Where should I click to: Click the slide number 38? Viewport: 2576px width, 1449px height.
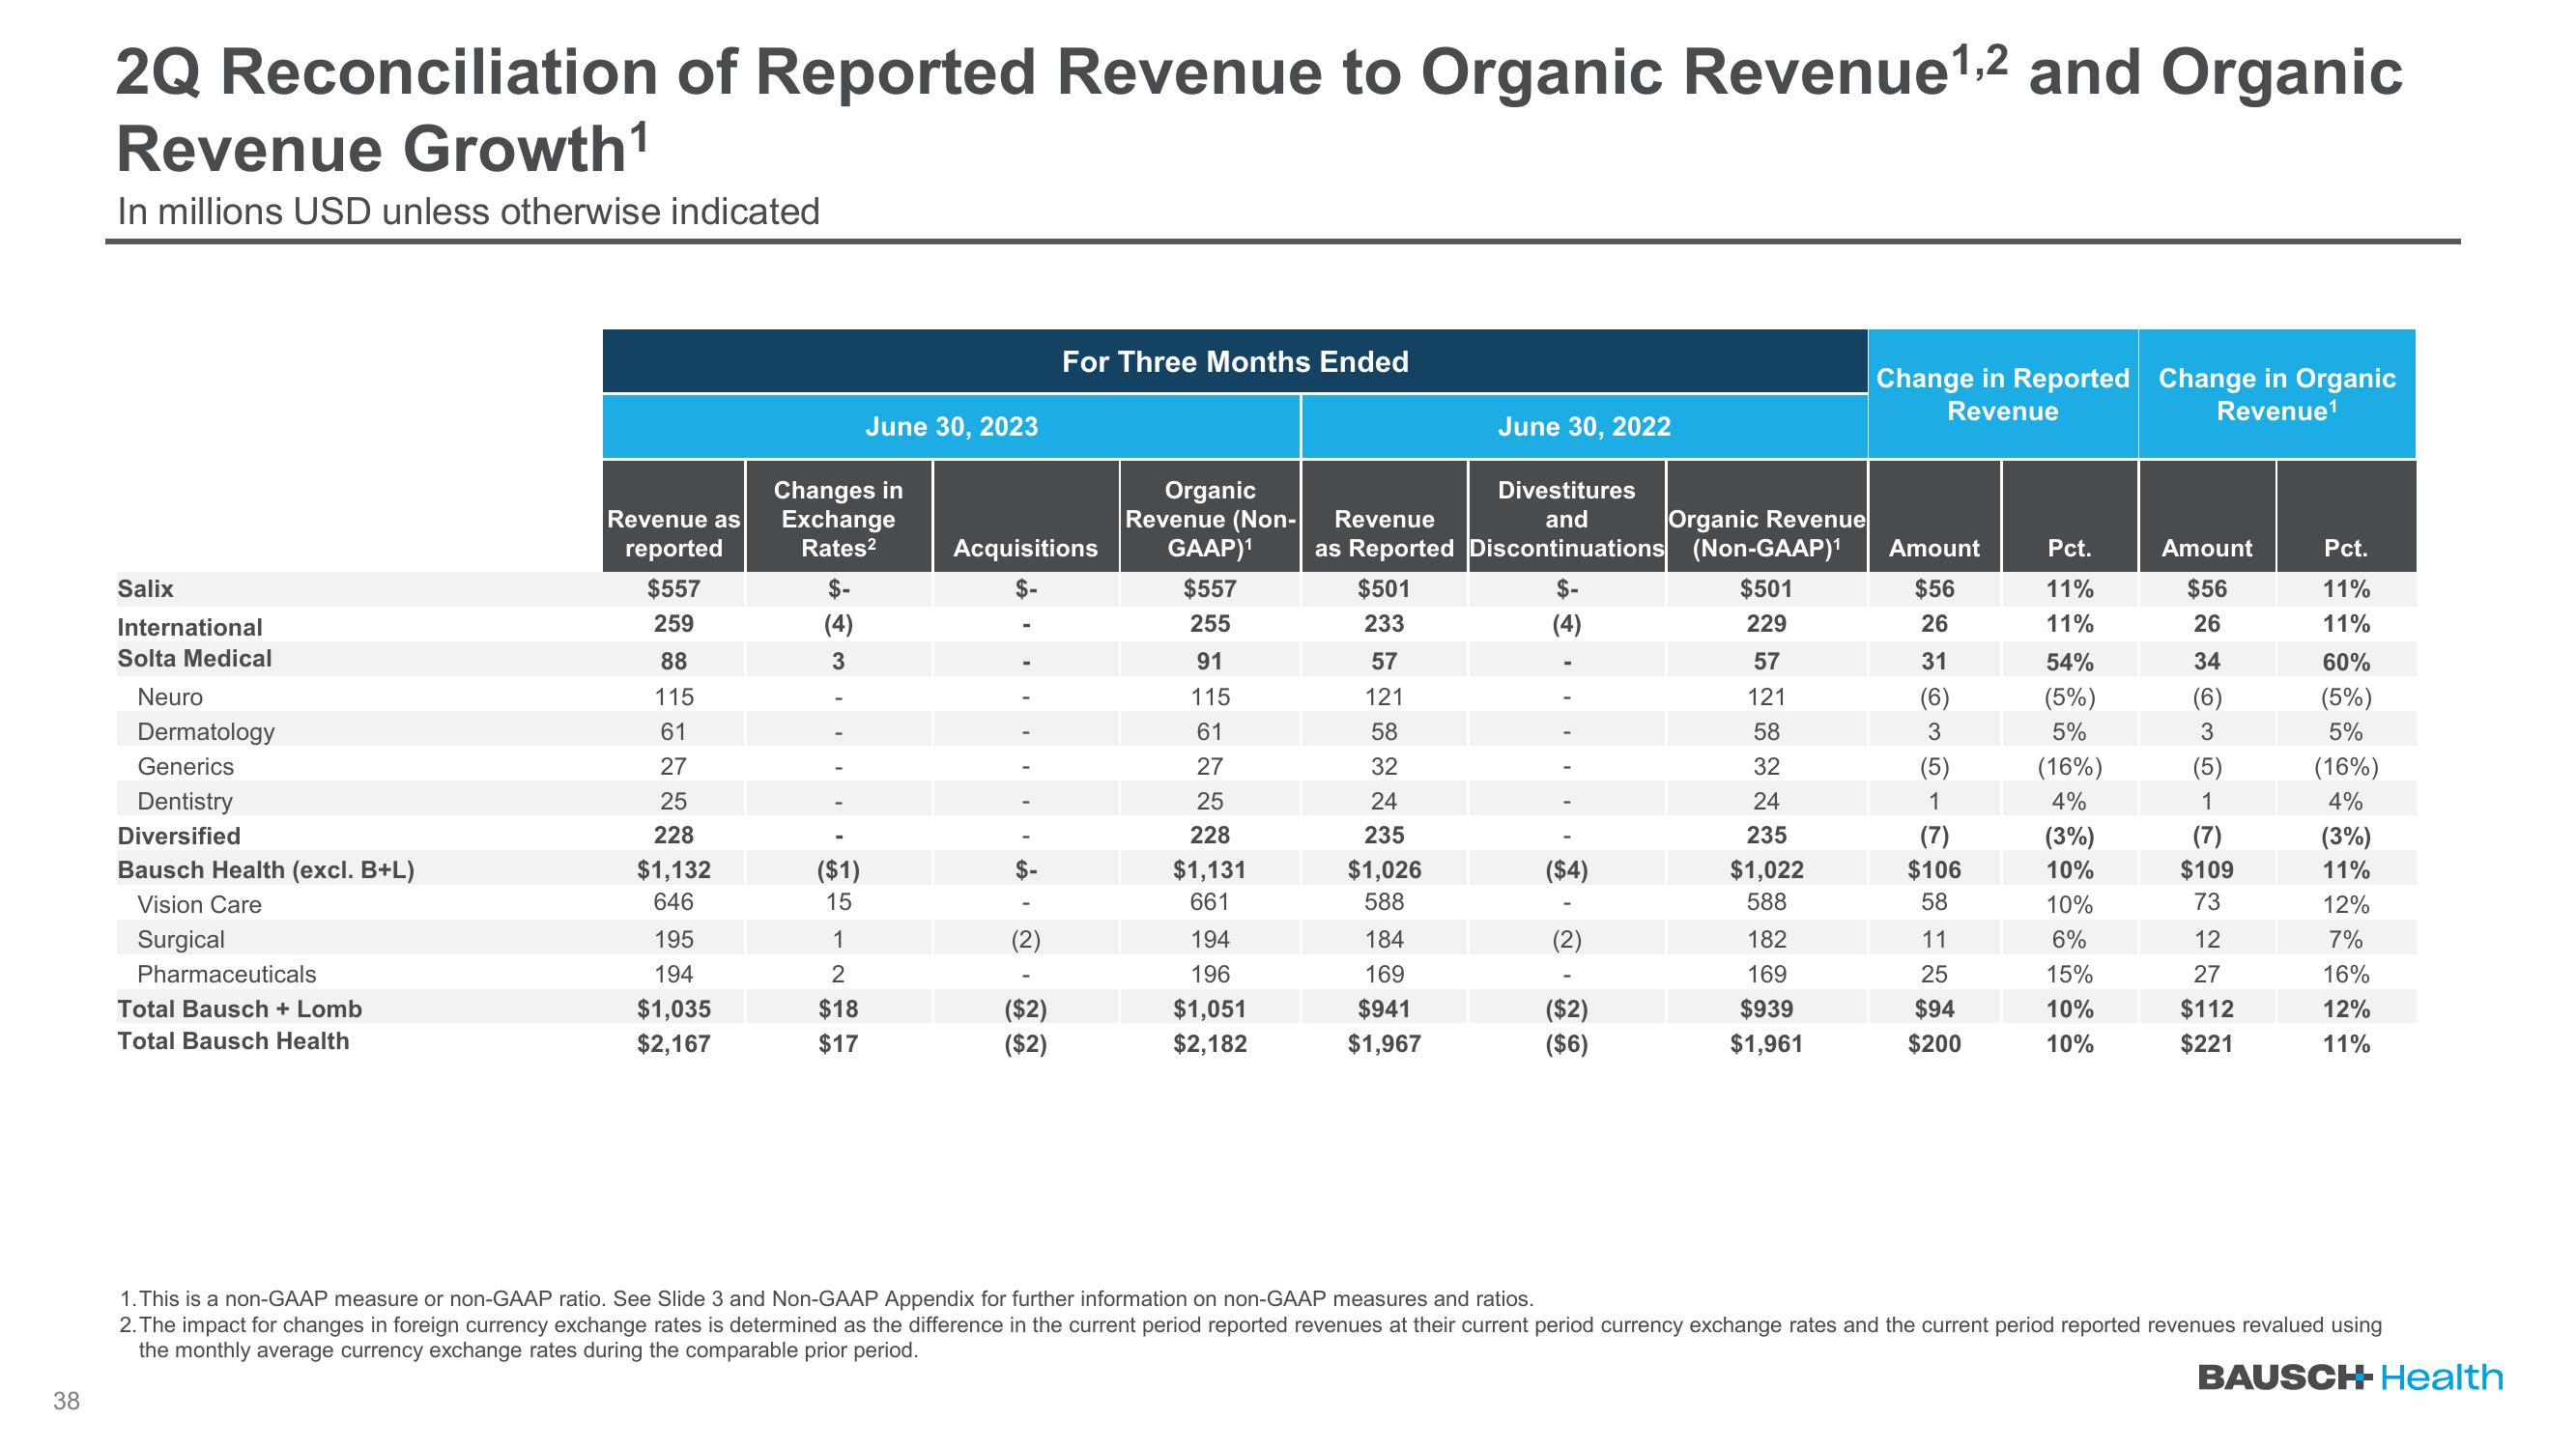point(66,1401)
